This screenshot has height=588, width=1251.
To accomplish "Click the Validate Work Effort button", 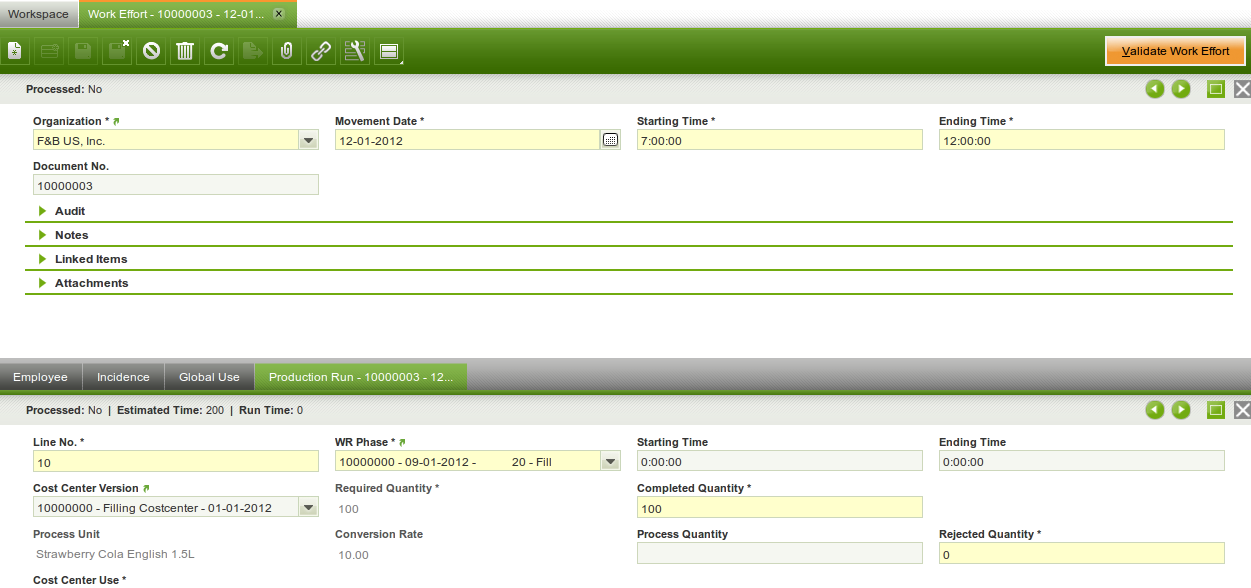I will tap(1175, 51).
